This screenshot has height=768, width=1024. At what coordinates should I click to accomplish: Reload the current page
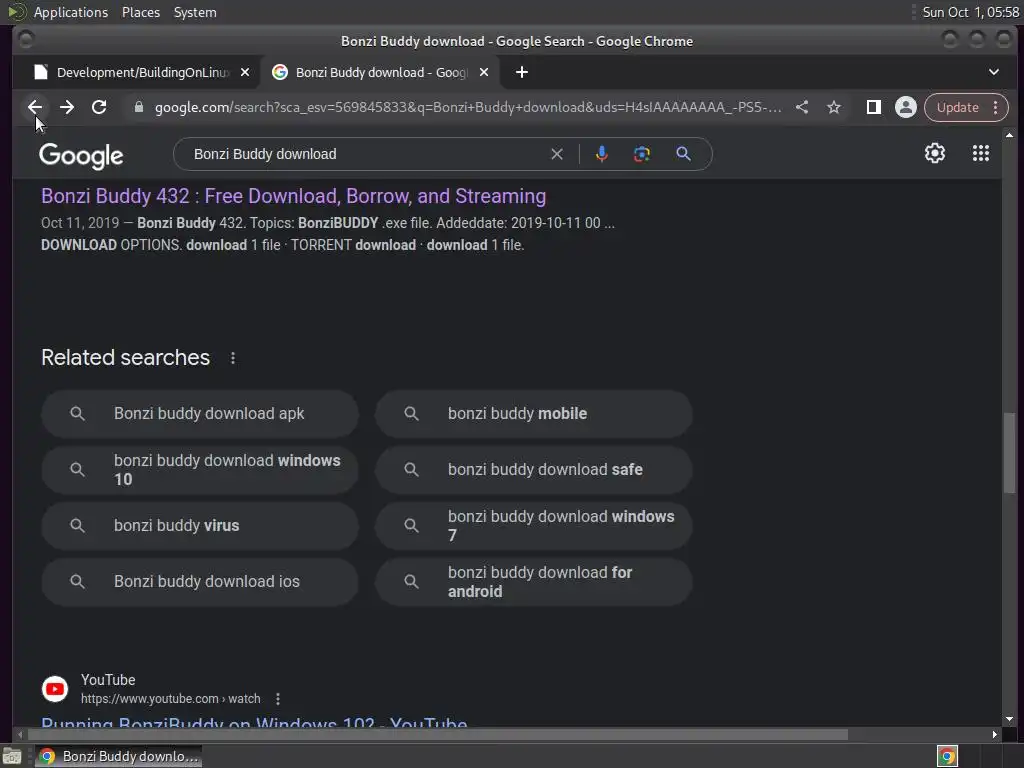pyautogui.click(x=99, y=107)
